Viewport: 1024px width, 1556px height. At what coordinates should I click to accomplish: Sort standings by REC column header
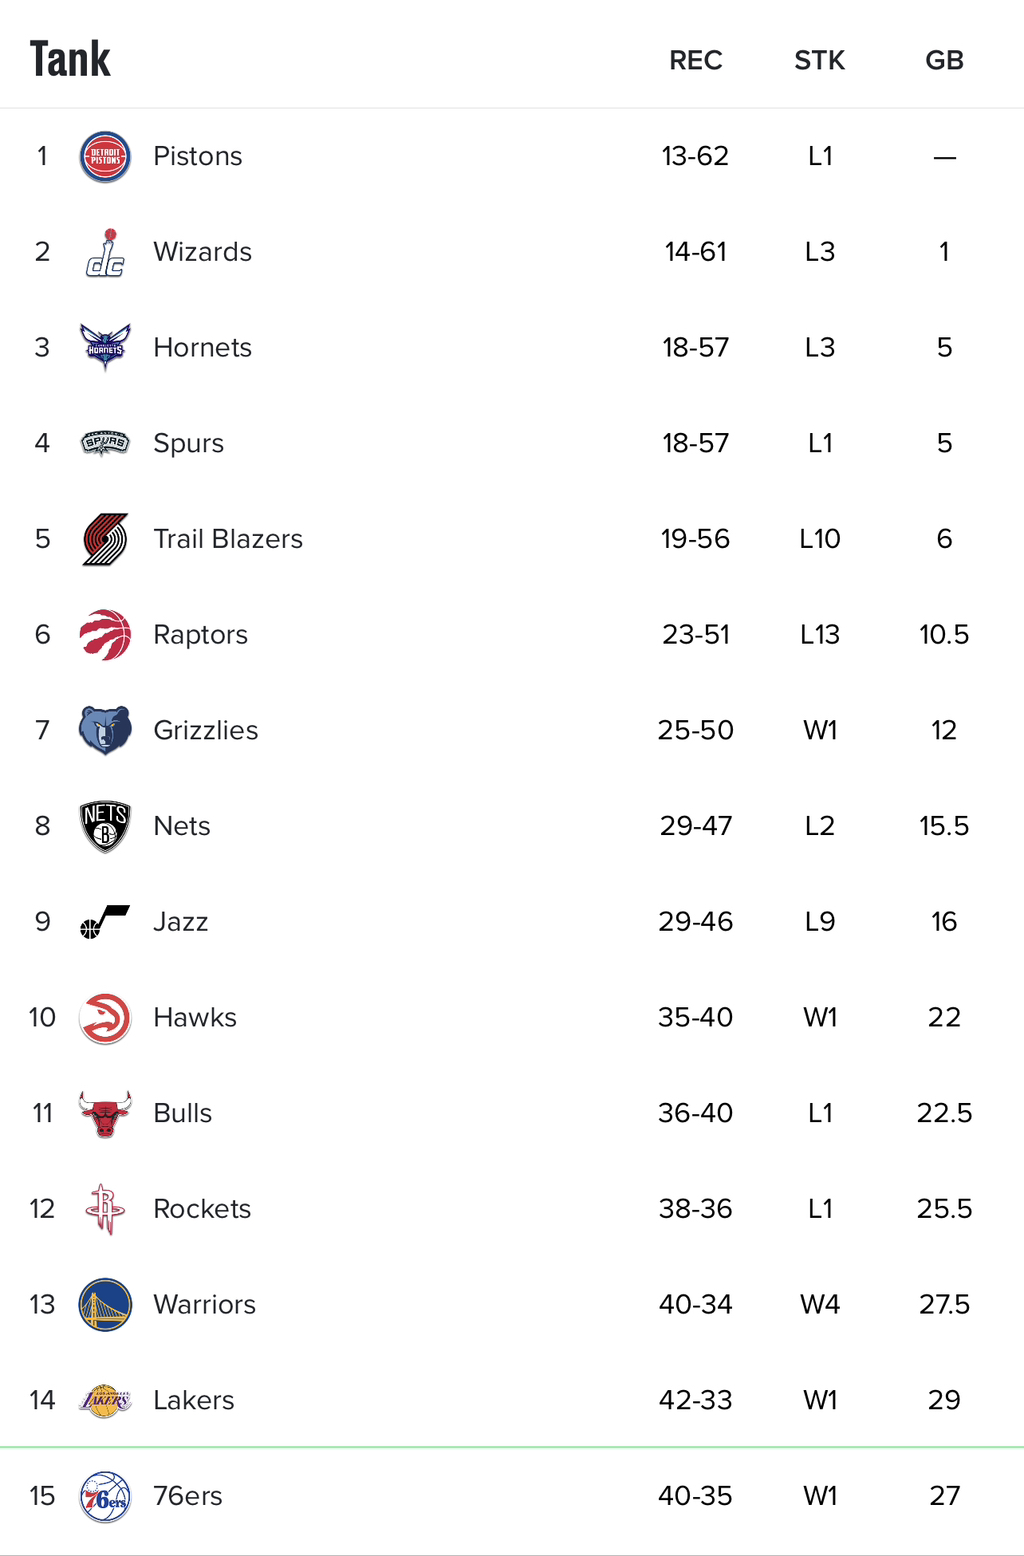pyautogui.click(x=695, y=61)
